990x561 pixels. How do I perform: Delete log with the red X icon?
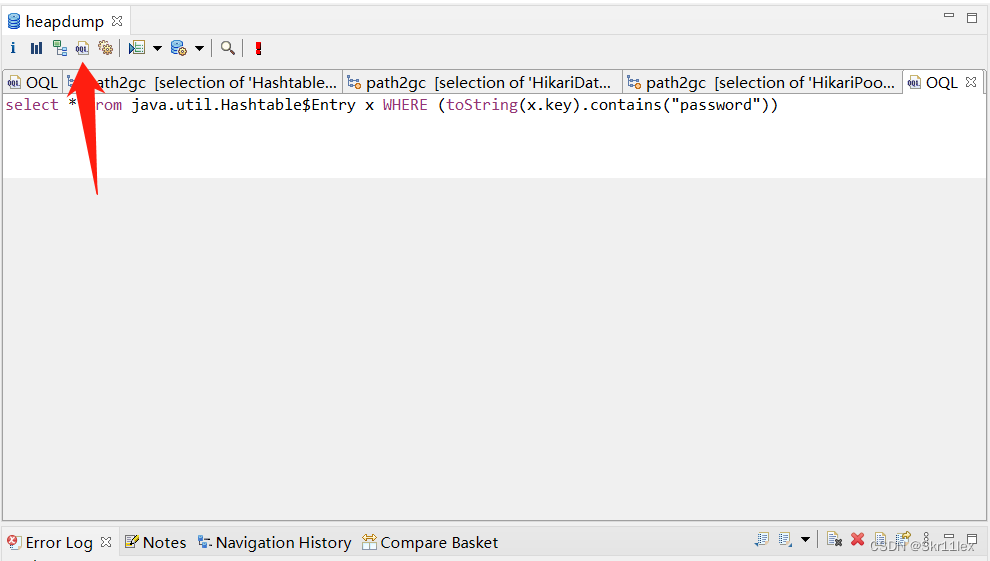[x=857, y=540]
